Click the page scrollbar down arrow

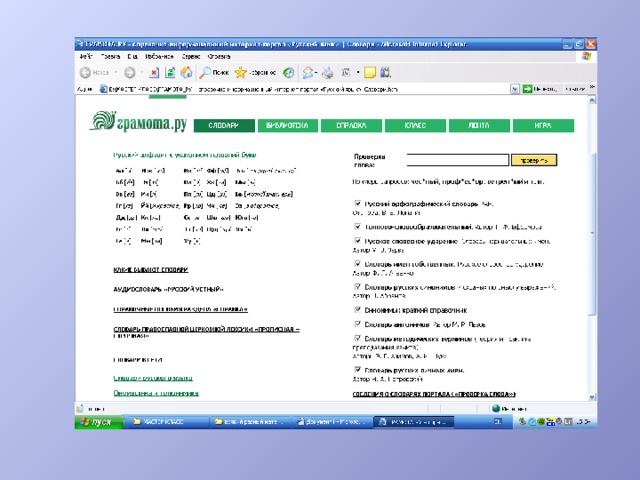click(x=592, y=396)
